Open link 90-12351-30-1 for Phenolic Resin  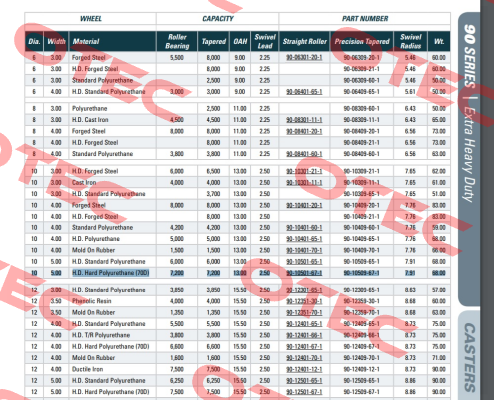point(304,301)
